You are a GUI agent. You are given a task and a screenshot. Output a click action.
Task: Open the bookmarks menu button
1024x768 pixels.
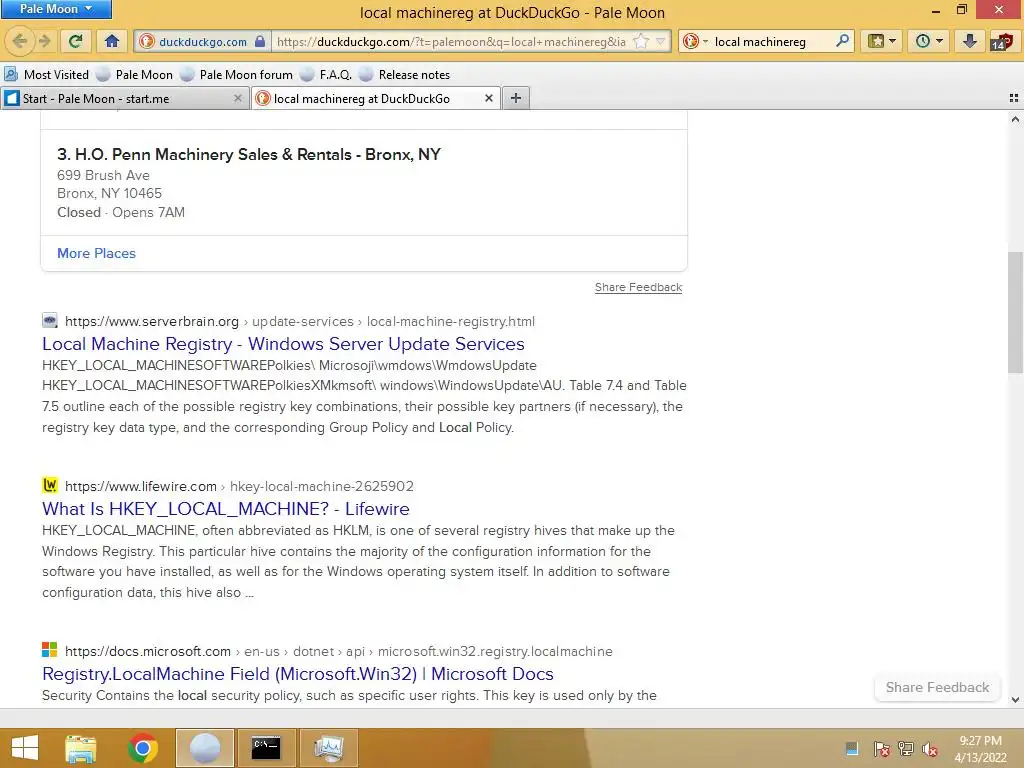click(881, 41)
